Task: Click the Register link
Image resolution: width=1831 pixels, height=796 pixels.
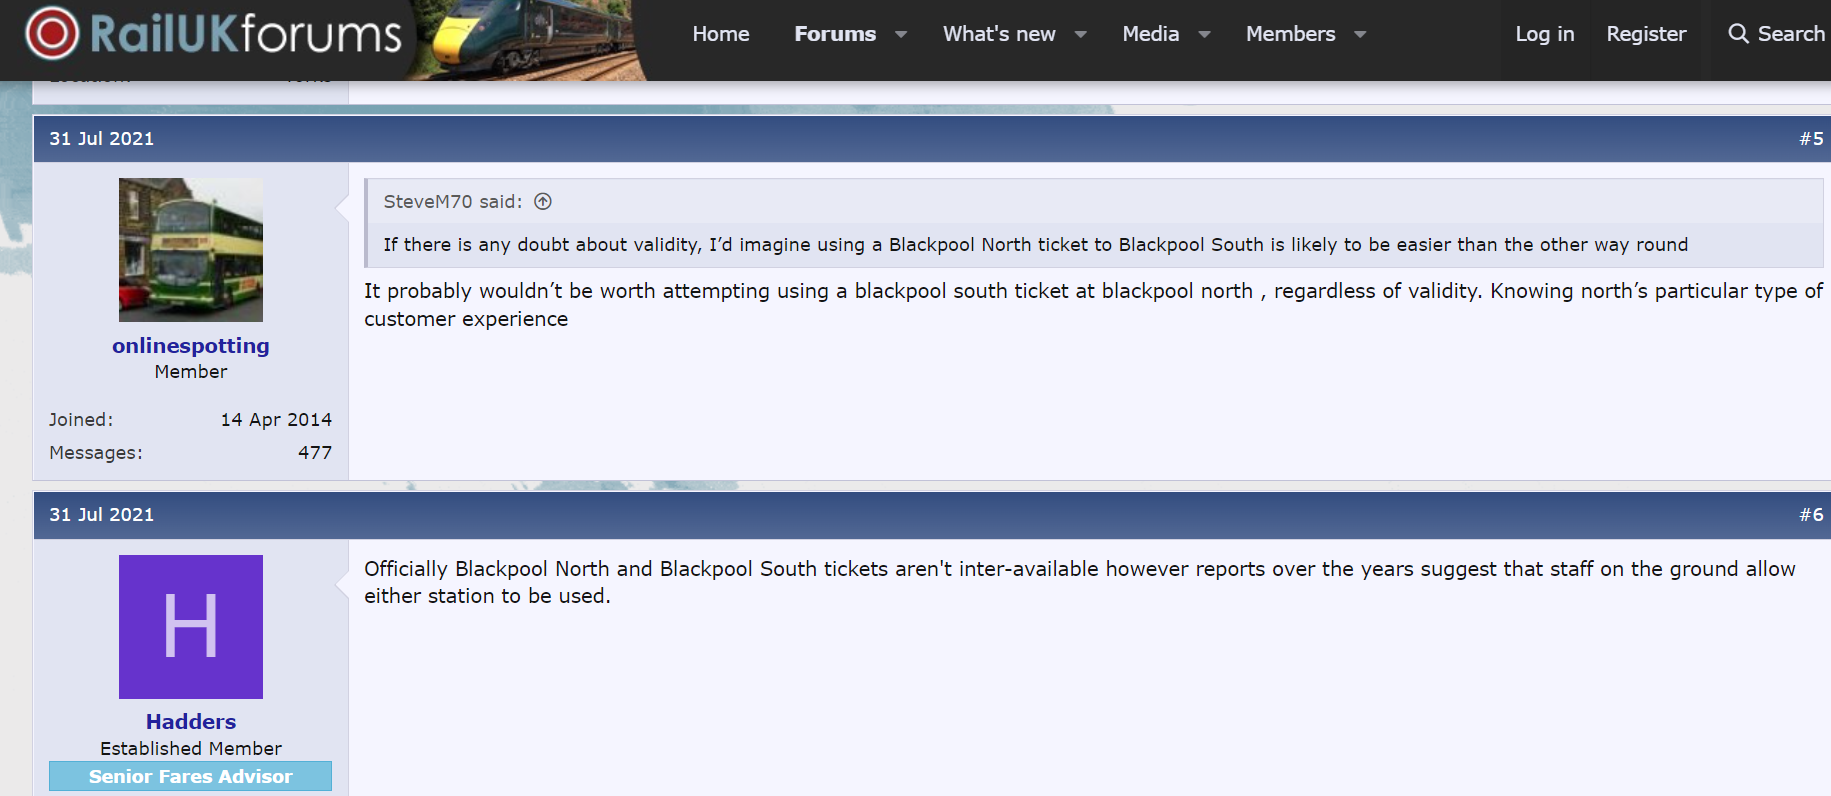Action: pyautogui.click(x=1646, y=34)
